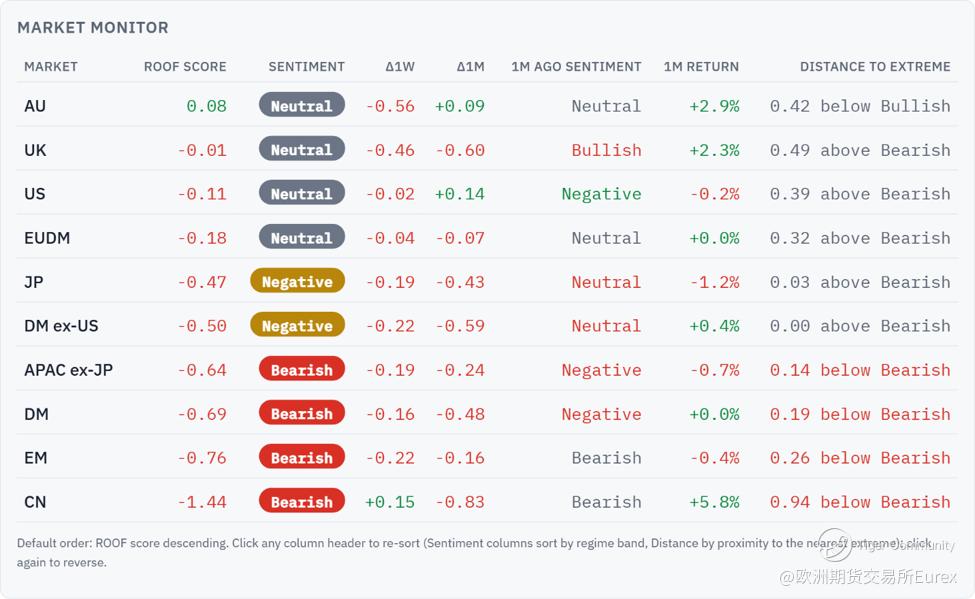Screen dimensions: 975x599
Task: Select the EUDM market label
Action: pyautogui.click(x=47, y=238)
